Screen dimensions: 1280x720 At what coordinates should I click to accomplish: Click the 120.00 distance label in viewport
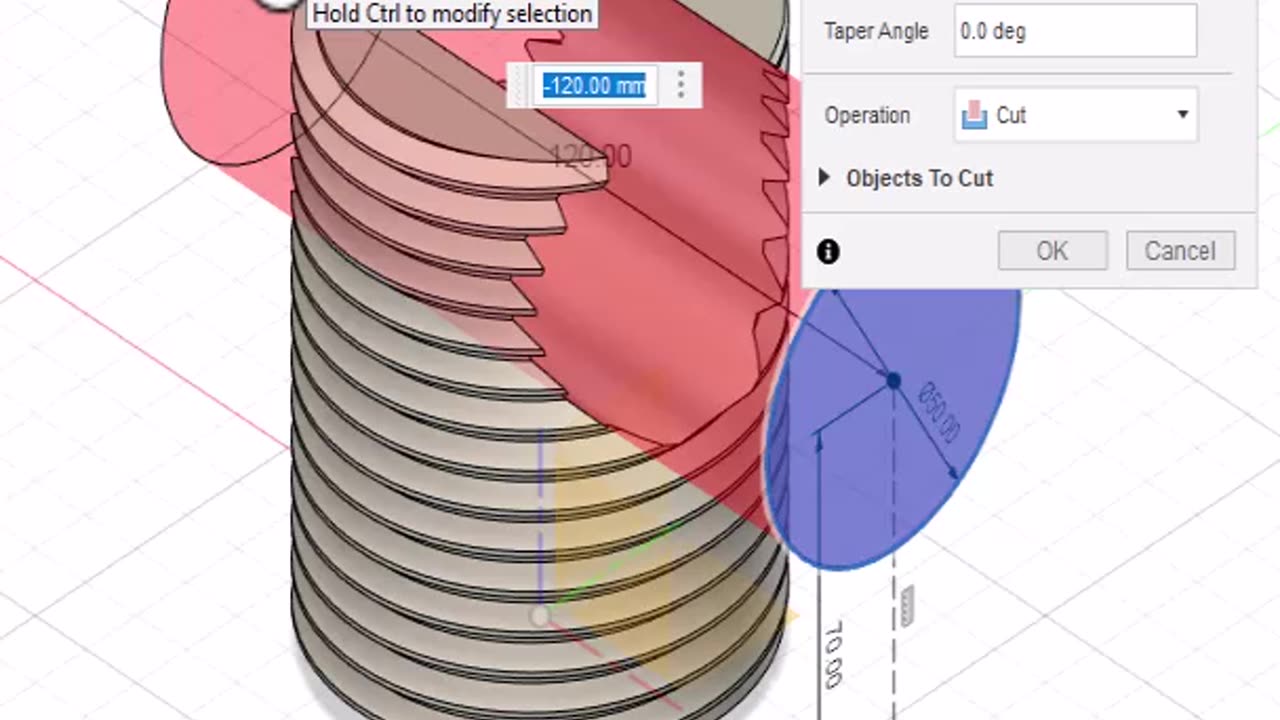(x=592, y=156)
